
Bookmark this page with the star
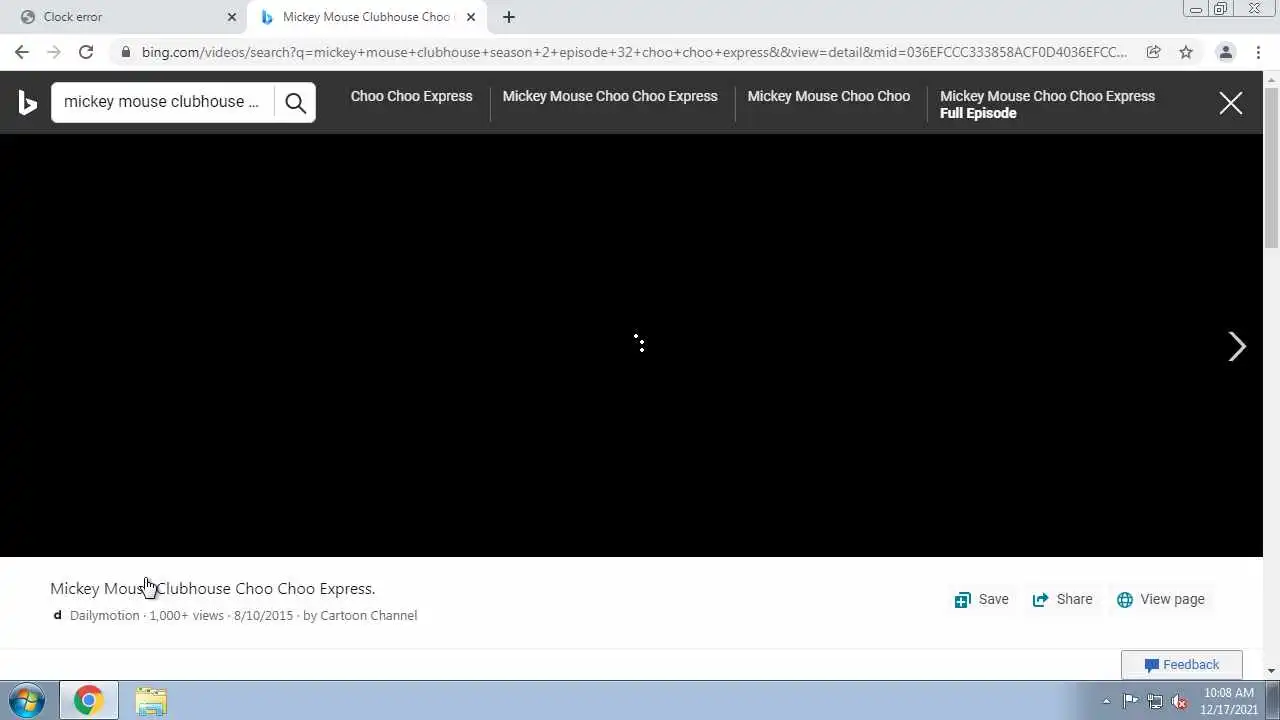coord(1186,52)
